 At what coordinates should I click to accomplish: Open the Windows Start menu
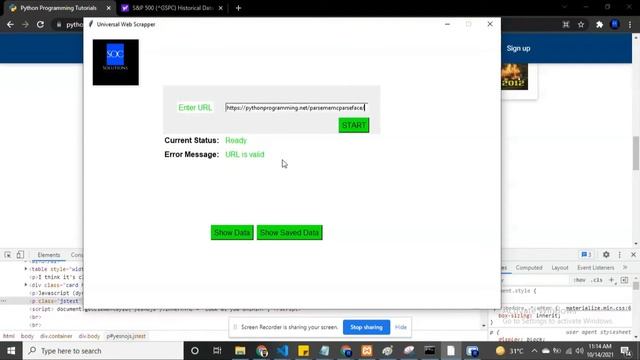point(11,351)
